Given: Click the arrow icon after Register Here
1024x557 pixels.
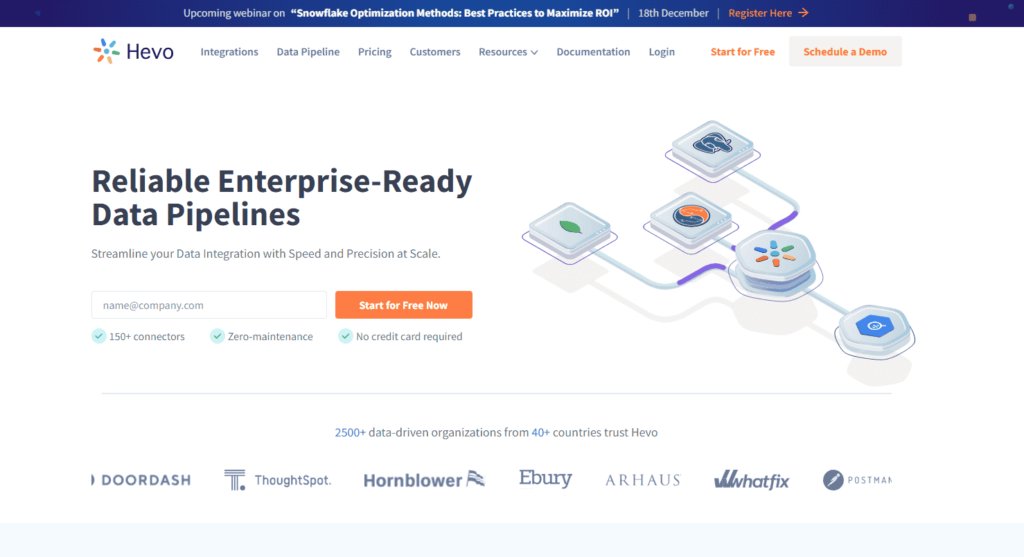Looking at the screenshot, I should pyautogui.click(x=803, y=13).
